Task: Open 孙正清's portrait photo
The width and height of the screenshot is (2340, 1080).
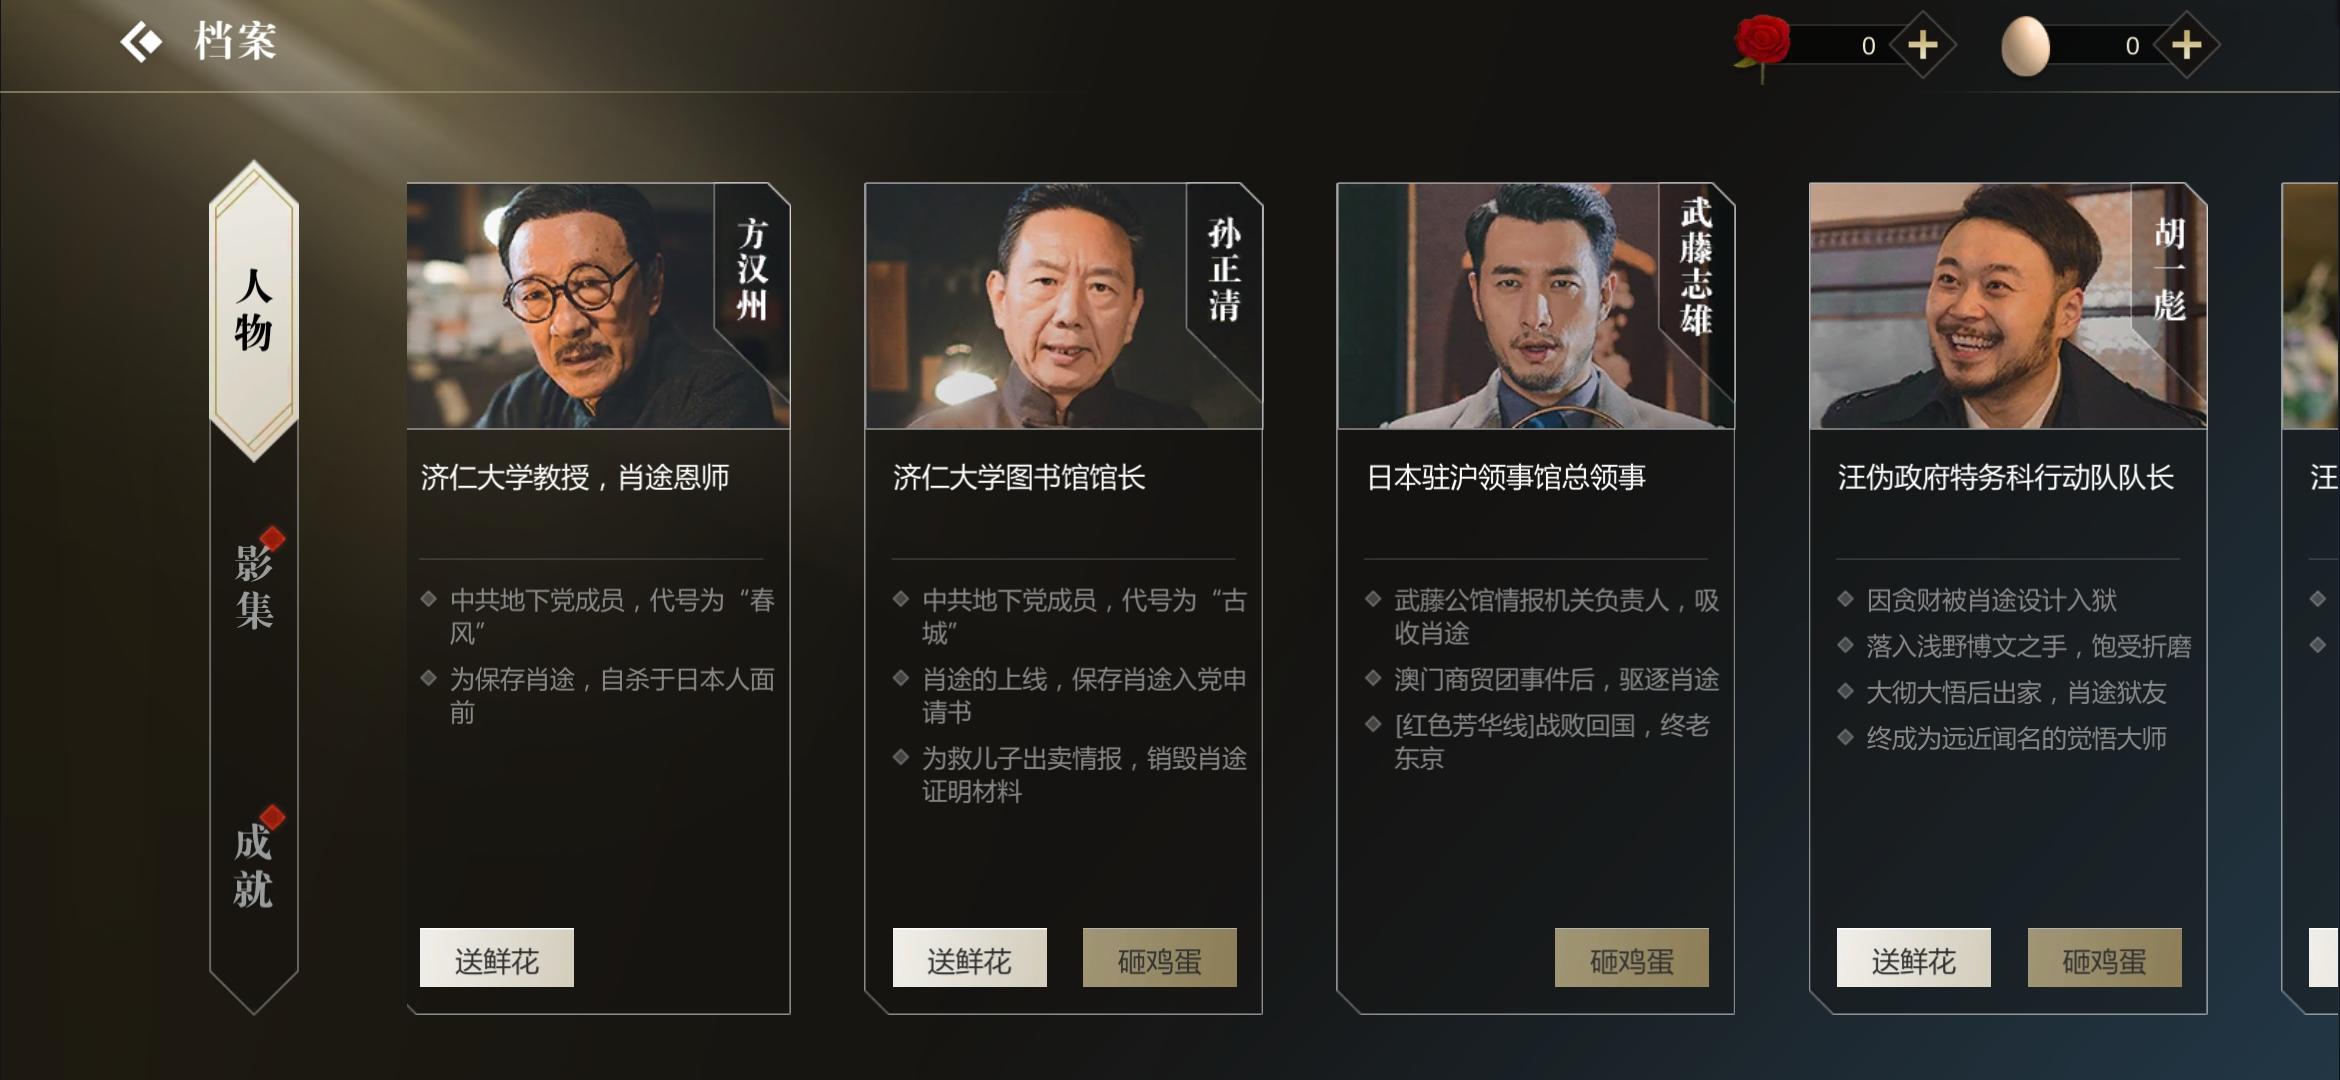Action: [x=1064, y=306]
